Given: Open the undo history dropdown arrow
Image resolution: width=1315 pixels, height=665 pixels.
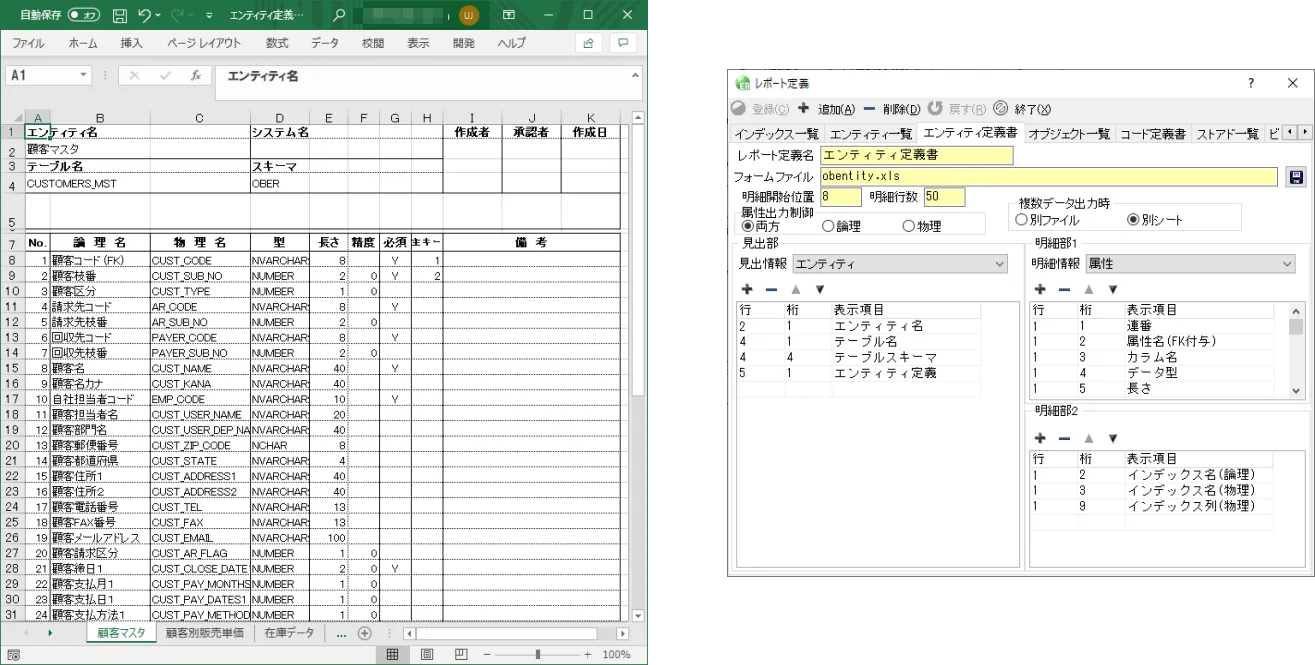Looking at the screenshot, I should point(160,15).
